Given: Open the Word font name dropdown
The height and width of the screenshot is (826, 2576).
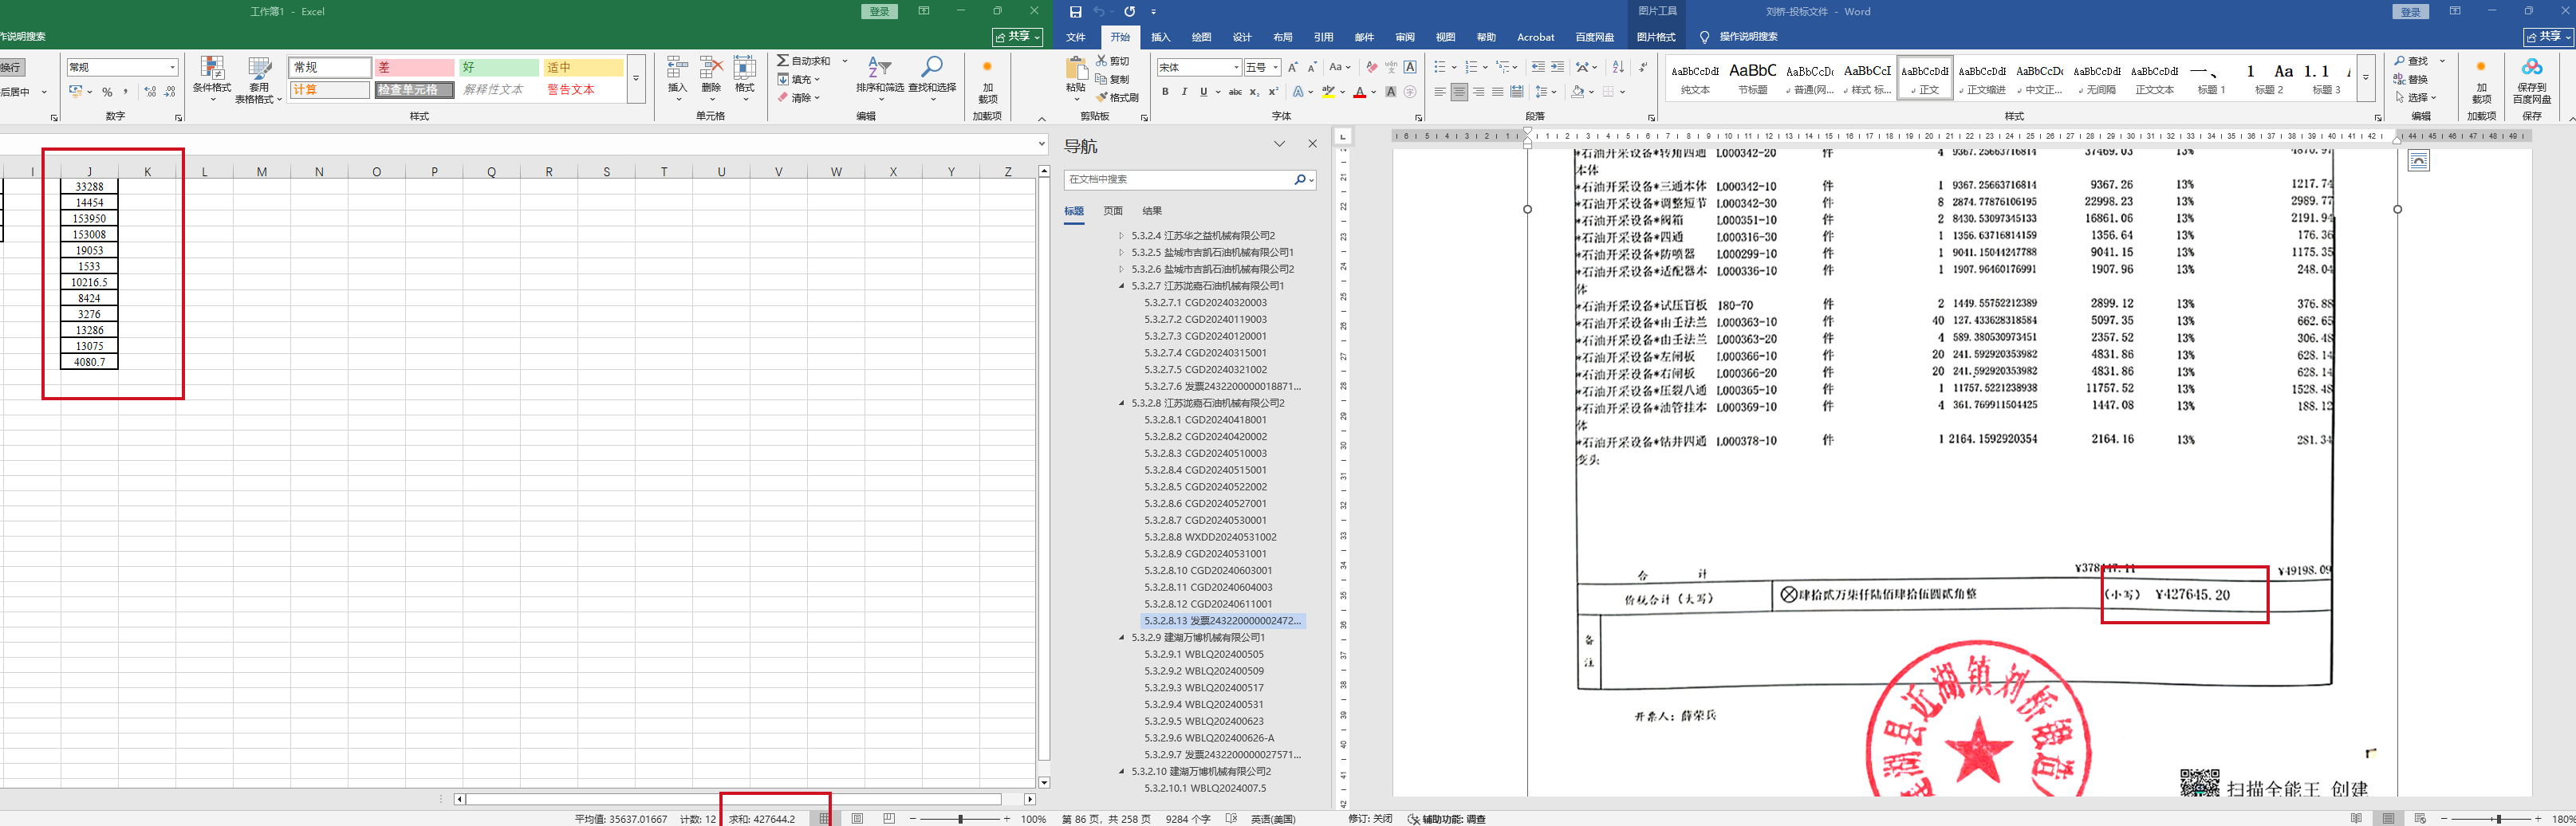Looking at the screenshot, I should tap(1237, 67).
